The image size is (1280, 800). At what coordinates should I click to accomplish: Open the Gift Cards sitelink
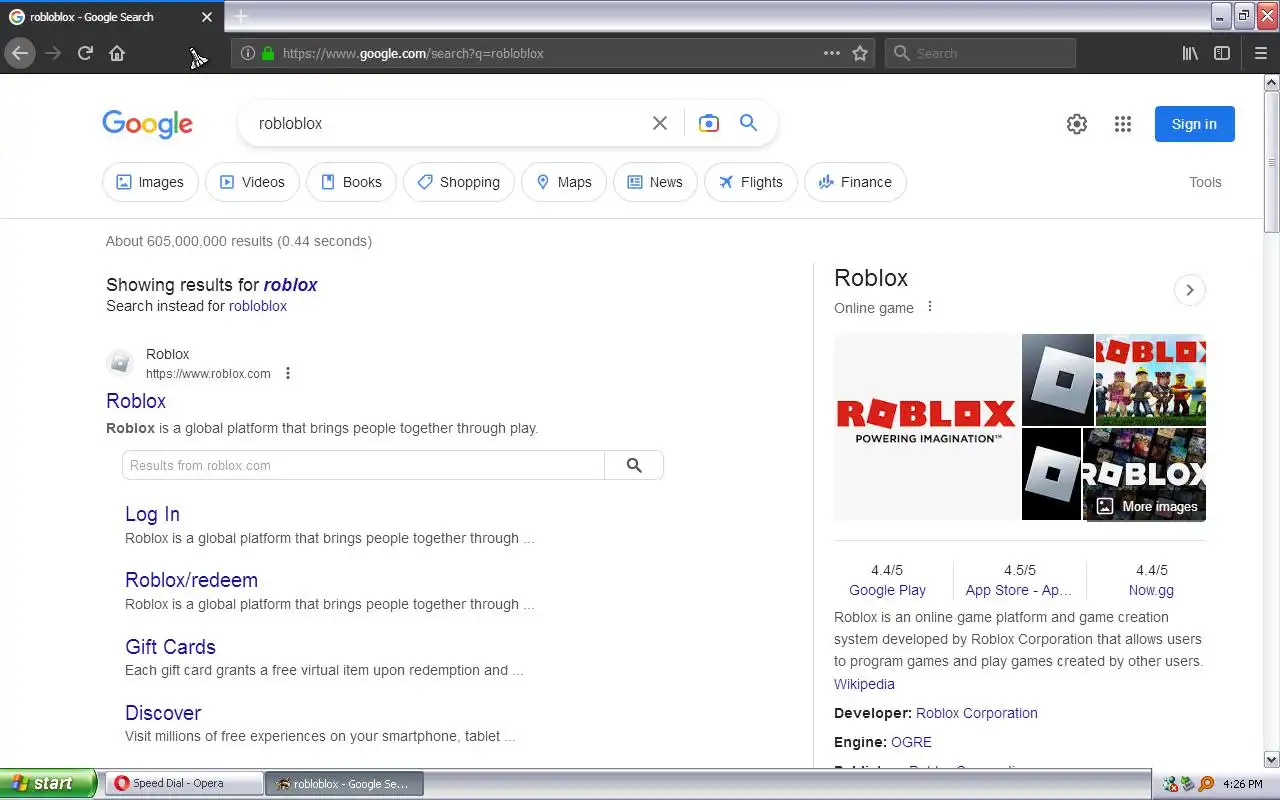coord(170,647)
